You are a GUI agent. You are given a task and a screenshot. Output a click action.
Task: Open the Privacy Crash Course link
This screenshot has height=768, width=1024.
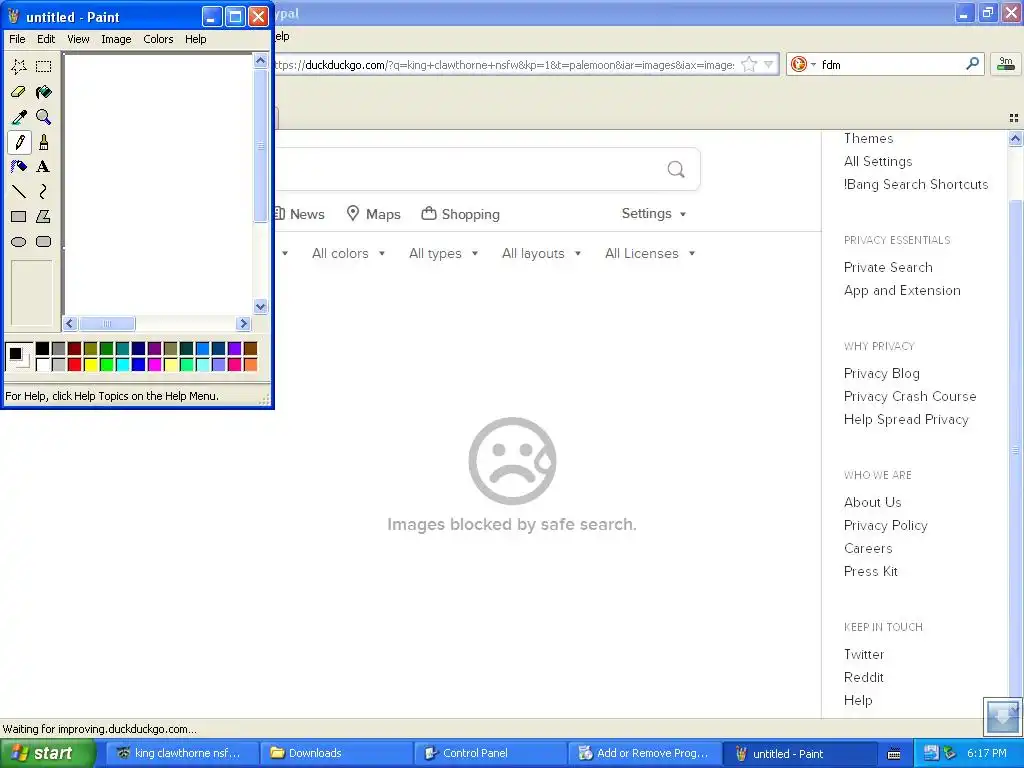[x=910, y=396]
